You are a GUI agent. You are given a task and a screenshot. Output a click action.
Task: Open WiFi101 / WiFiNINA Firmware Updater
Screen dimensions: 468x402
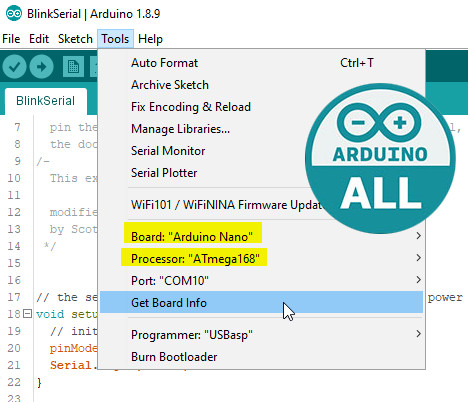tap(261, 204)
